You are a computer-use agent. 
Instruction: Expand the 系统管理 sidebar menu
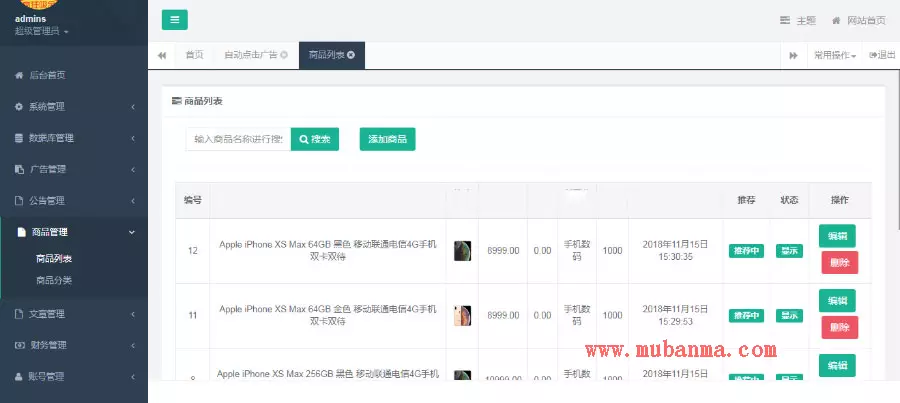(x=74, y=106)
